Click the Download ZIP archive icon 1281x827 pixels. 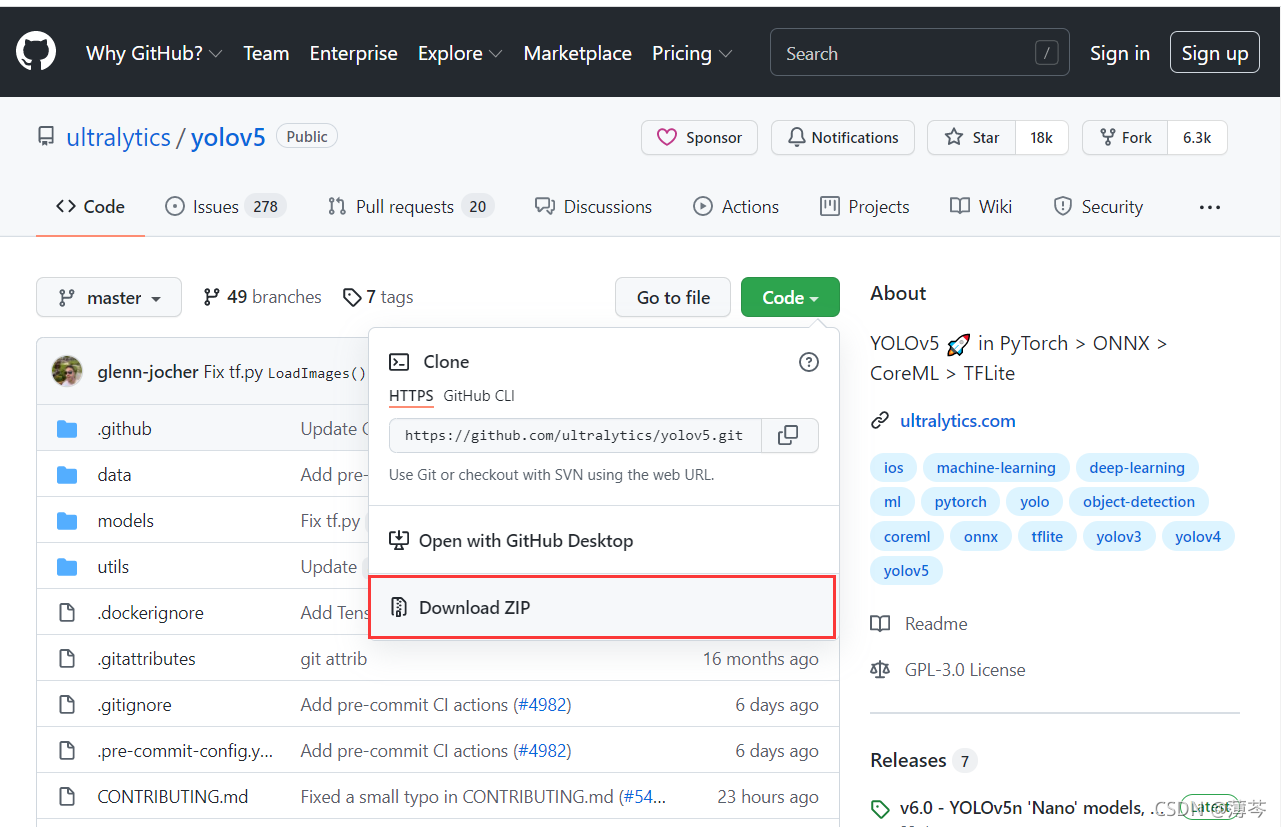tap(399, 607)
